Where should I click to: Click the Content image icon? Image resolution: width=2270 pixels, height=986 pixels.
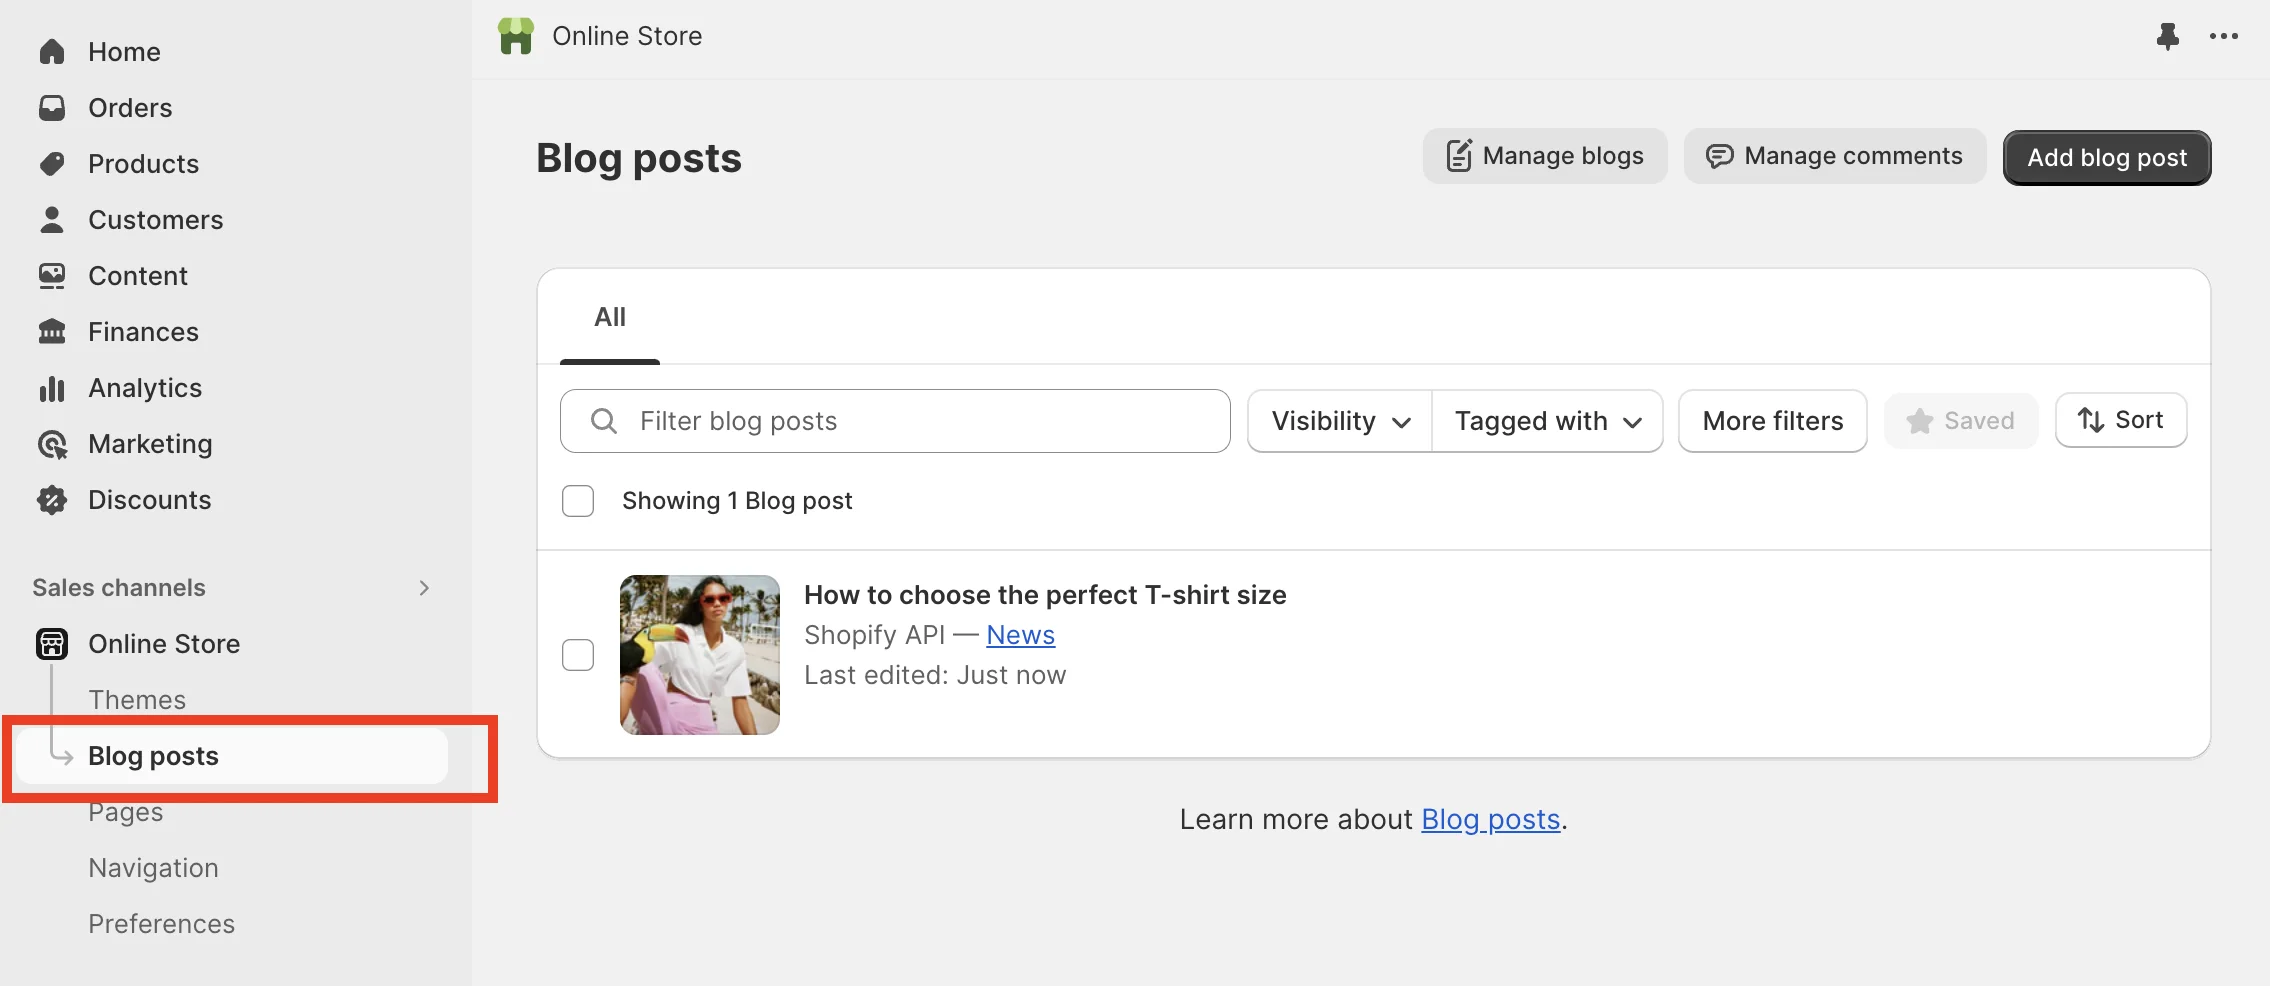[x=52, y=276]
